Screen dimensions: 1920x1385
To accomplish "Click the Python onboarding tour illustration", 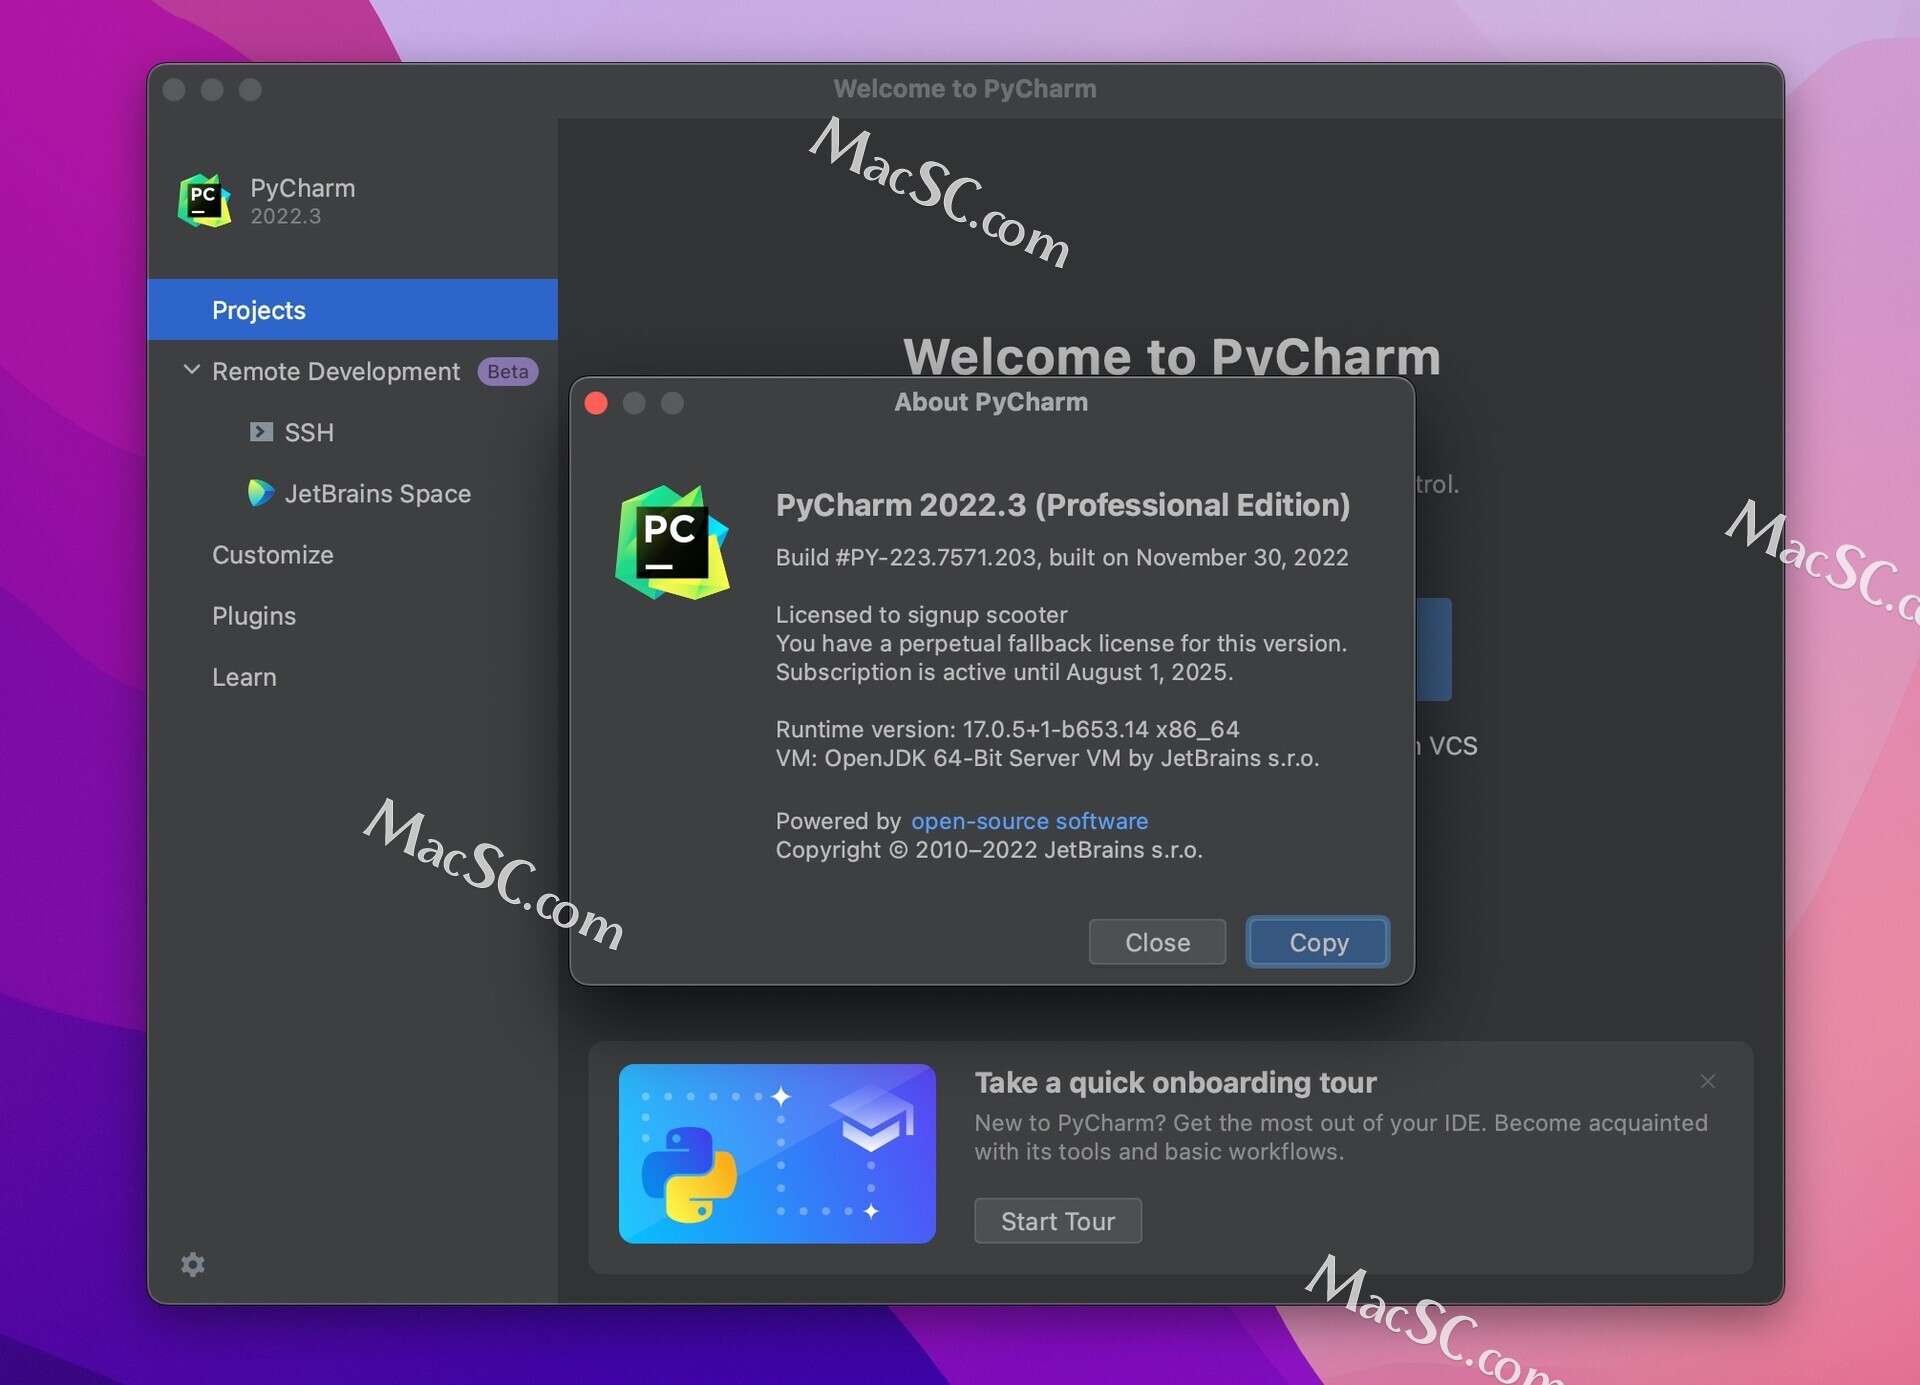I will coord(777,1155).
